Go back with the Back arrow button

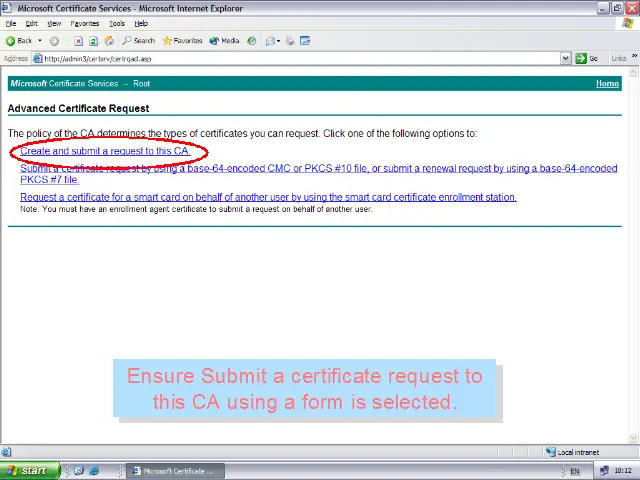(x=19, y=41)
